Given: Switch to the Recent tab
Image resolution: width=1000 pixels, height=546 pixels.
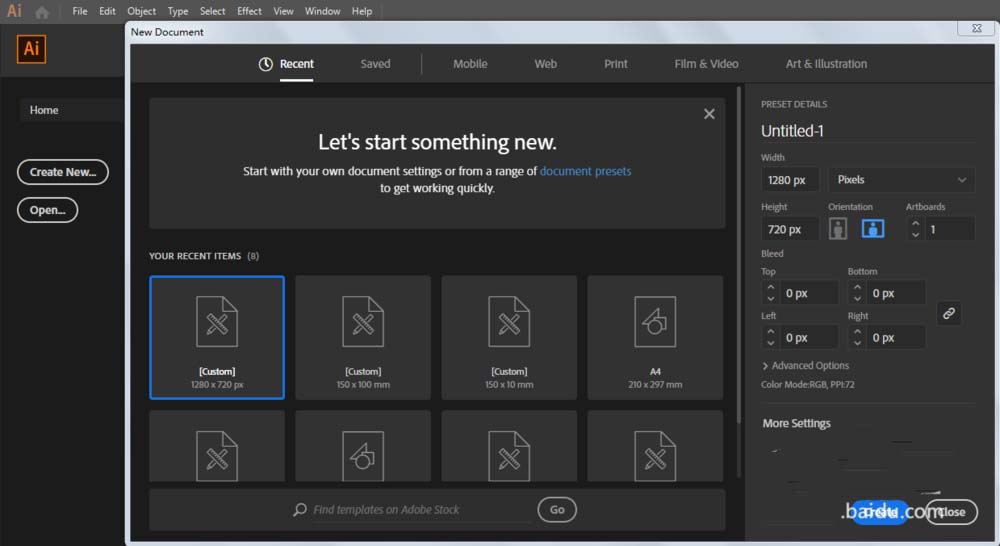Looking at the screenshot, I should click(x=297, y=64).
